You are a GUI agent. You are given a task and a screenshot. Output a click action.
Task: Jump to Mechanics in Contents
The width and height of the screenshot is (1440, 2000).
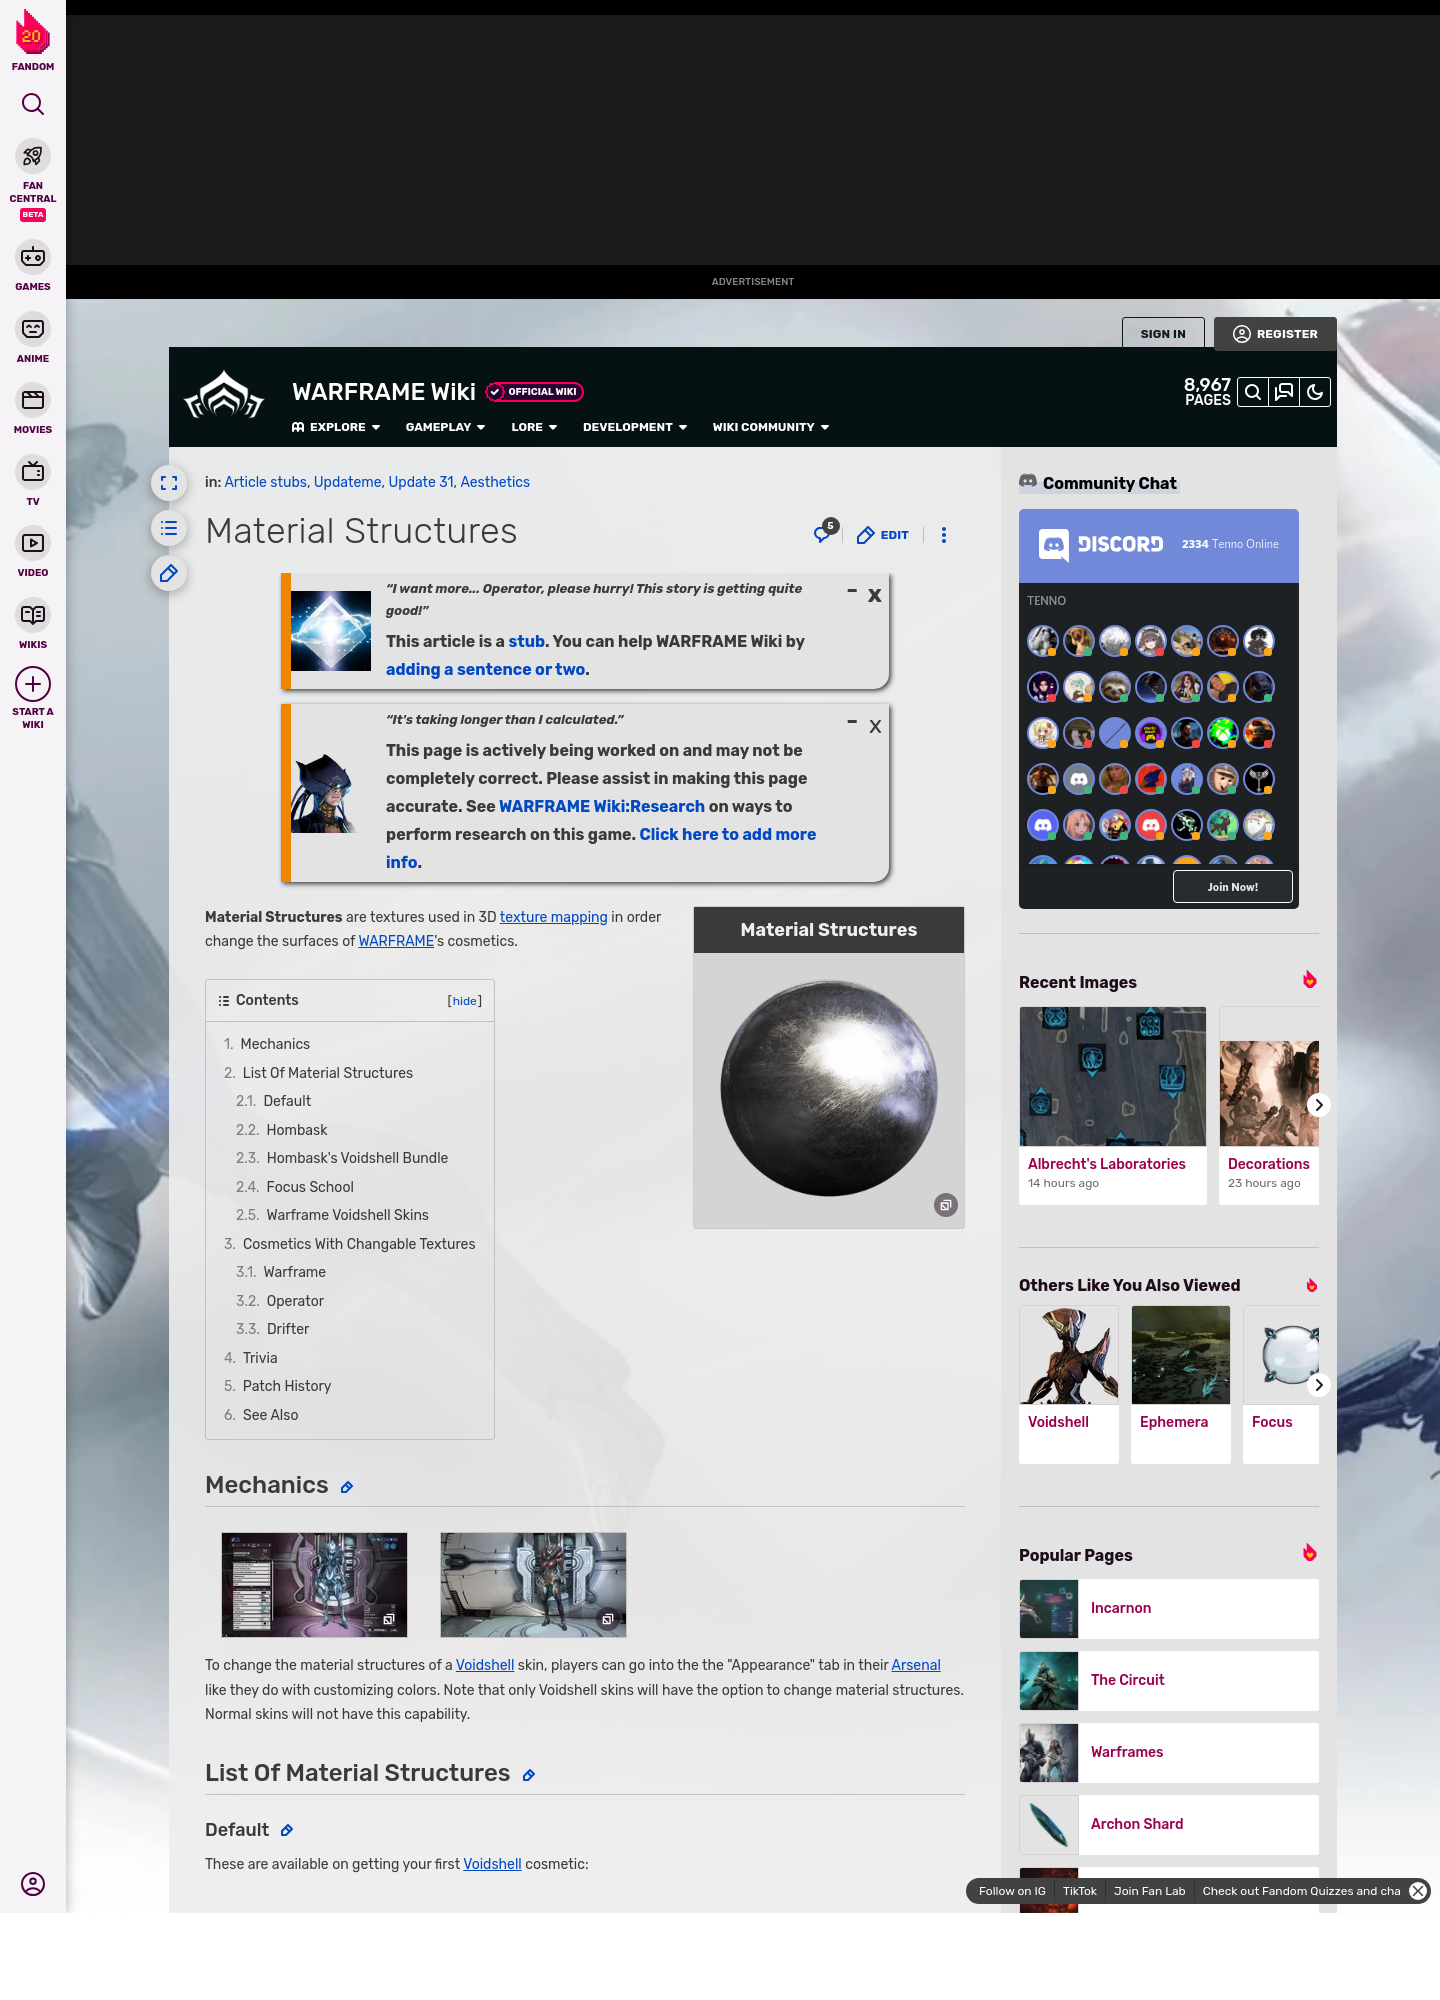275,1044
